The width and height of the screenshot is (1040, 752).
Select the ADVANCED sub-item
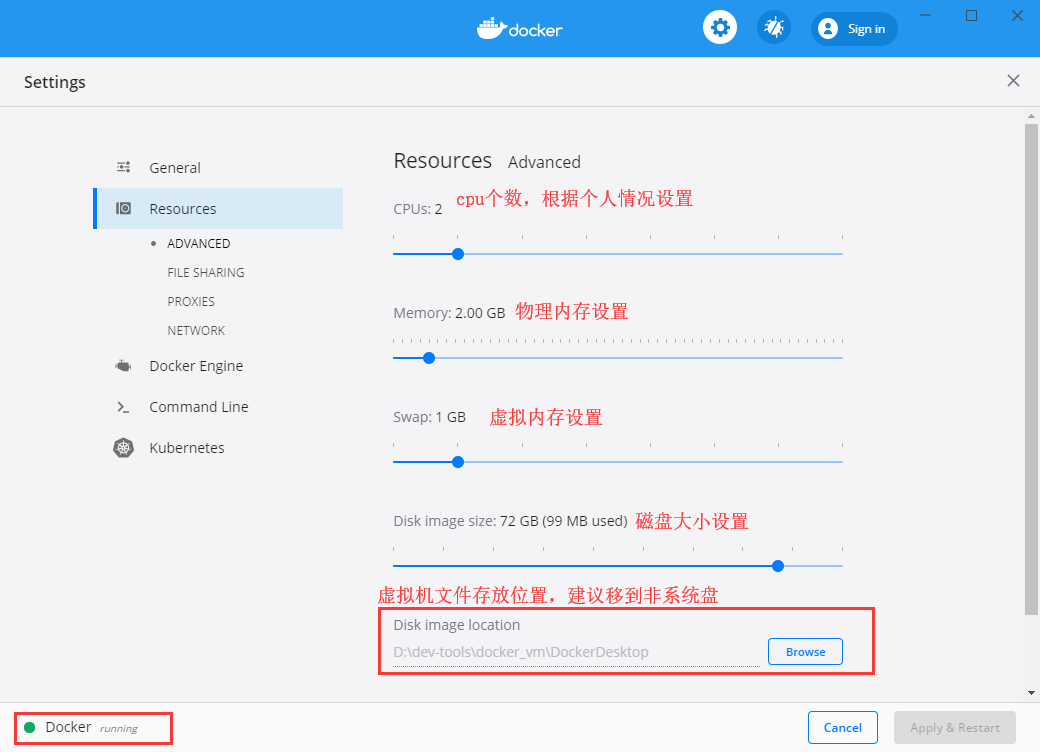pyautogui.click(x=198, y=243)
